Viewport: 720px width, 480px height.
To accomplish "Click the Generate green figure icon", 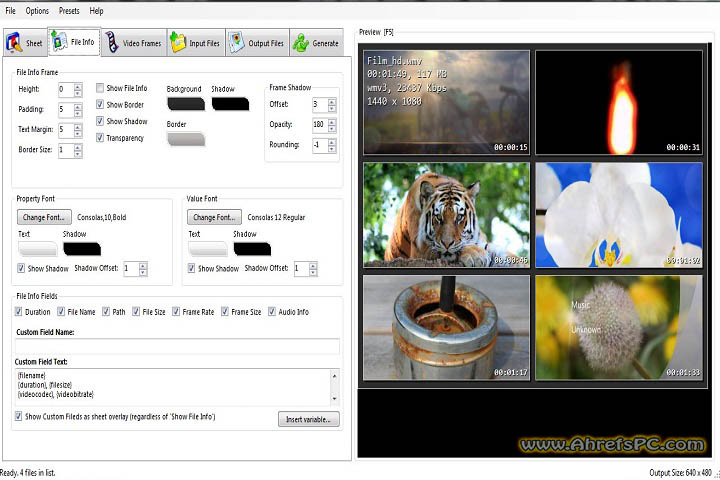I will (301, 43).
